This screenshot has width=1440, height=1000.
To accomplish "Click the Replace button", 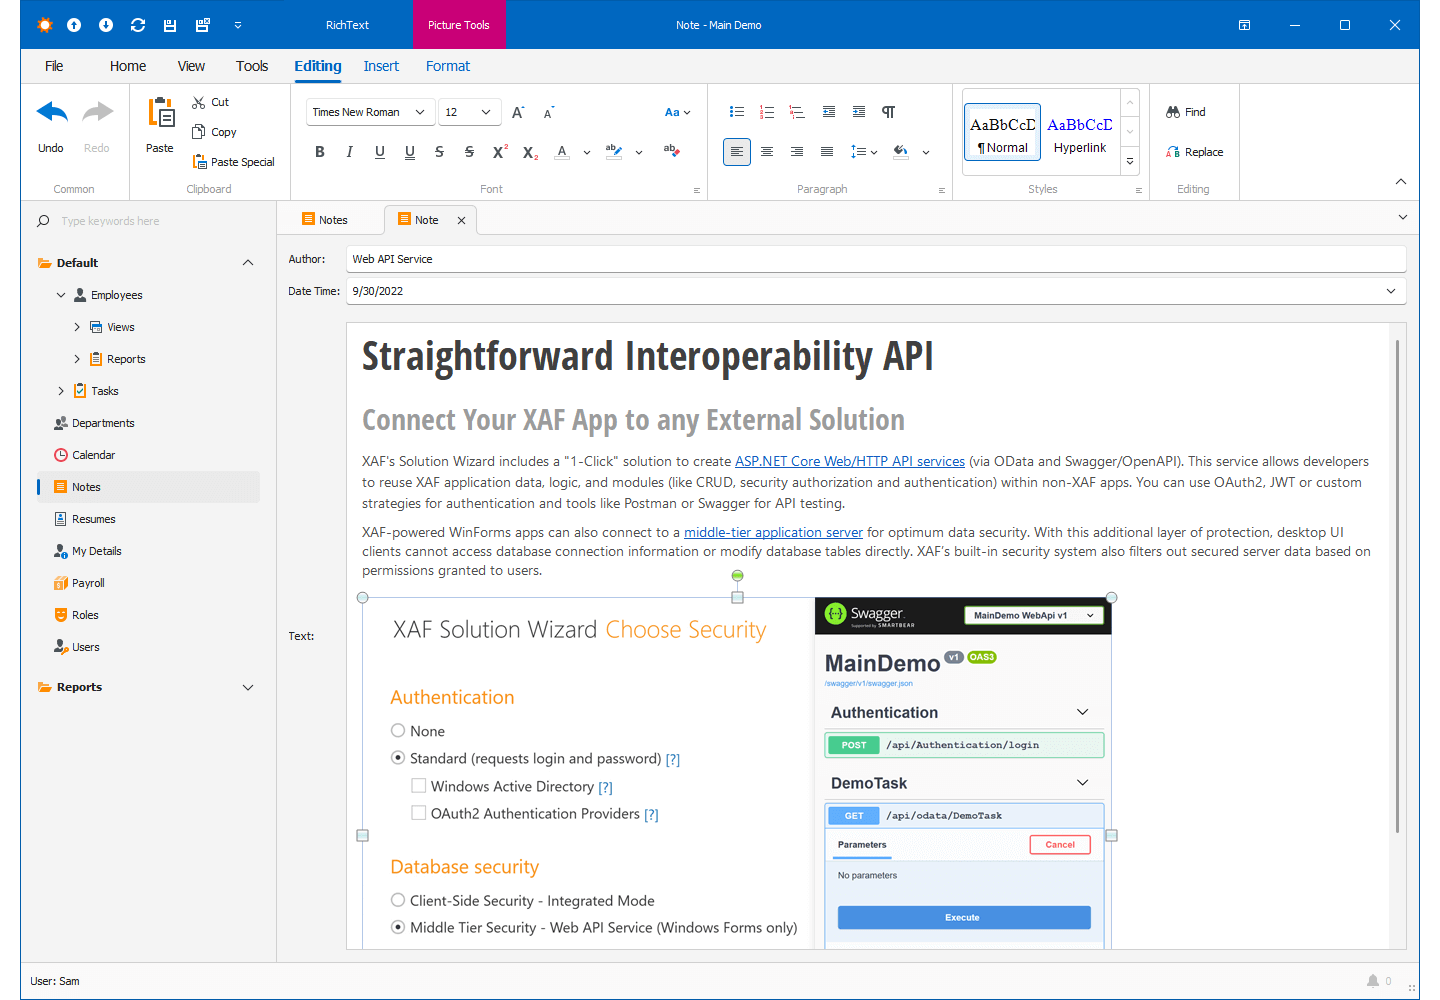I will click(1195, 151).
